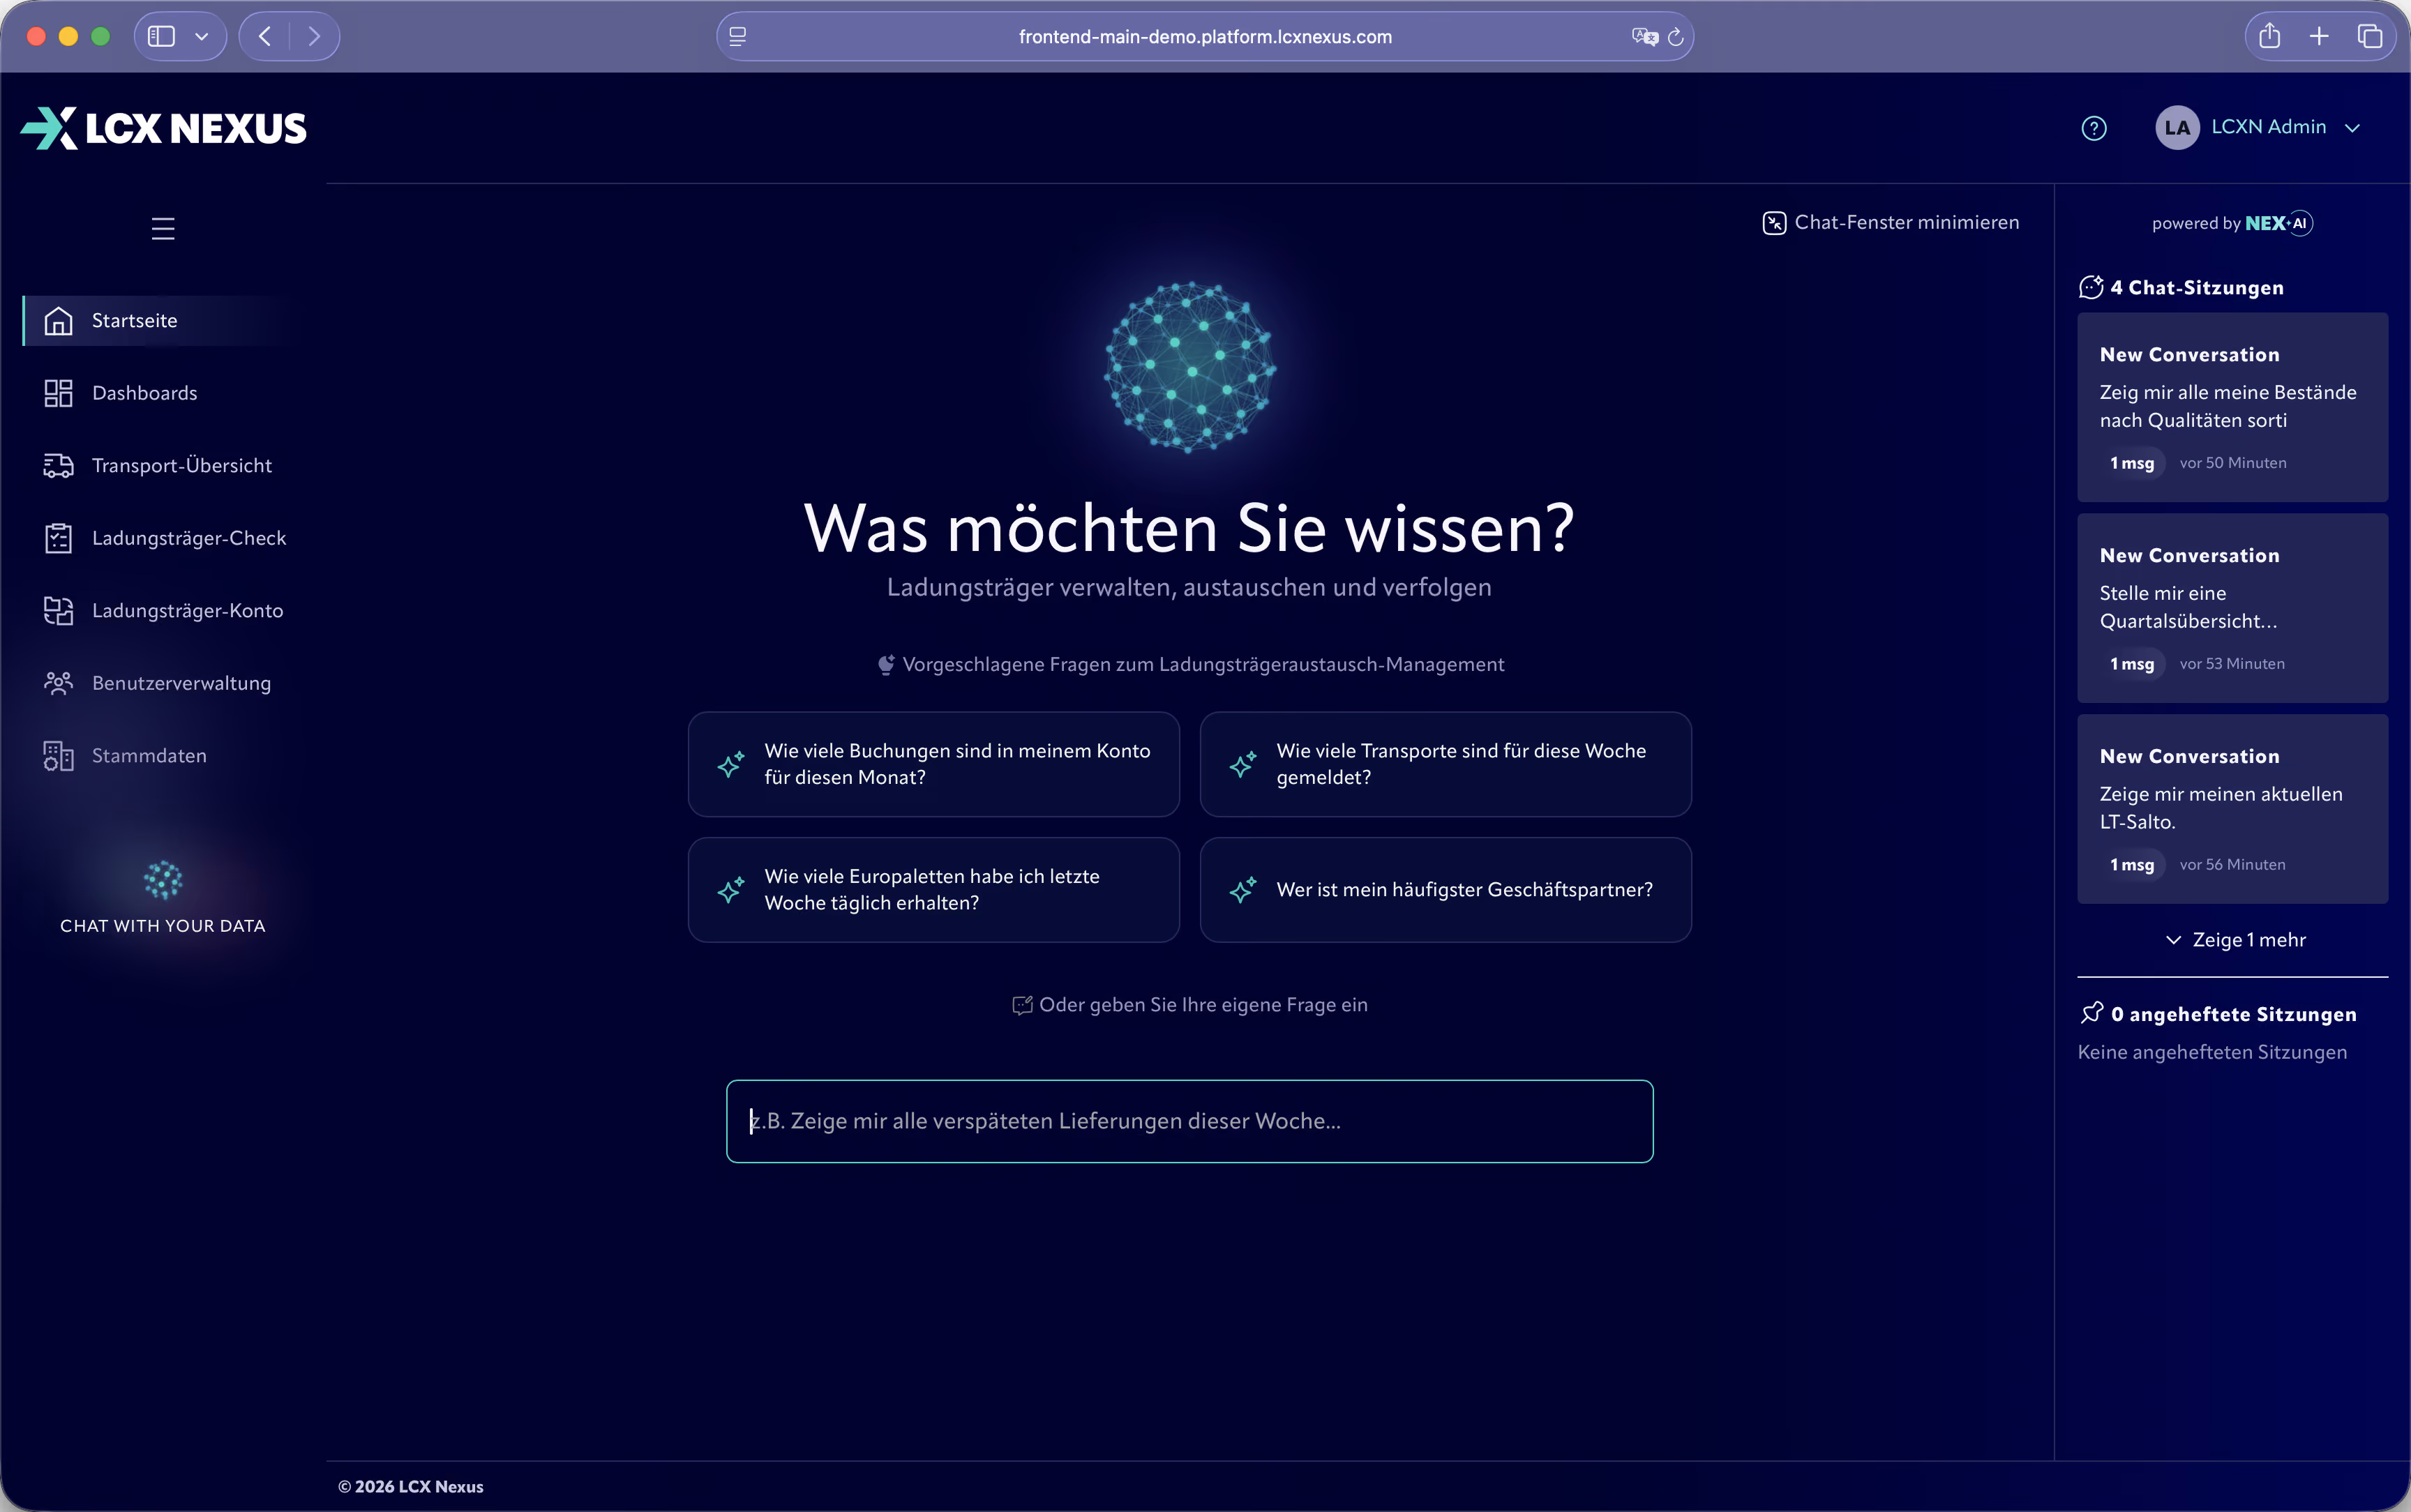Click suggestion about Europaletten letzte Woche
The image size is (2411, 1512).
coord(933,890)
